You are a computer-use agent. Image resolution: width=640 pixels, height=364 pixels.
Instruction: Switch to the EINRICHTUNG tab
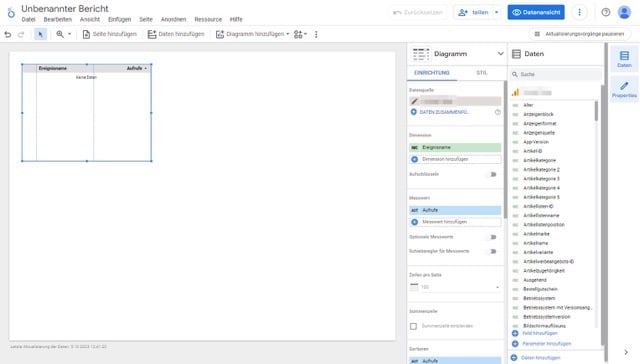click(x=432, y=73)
